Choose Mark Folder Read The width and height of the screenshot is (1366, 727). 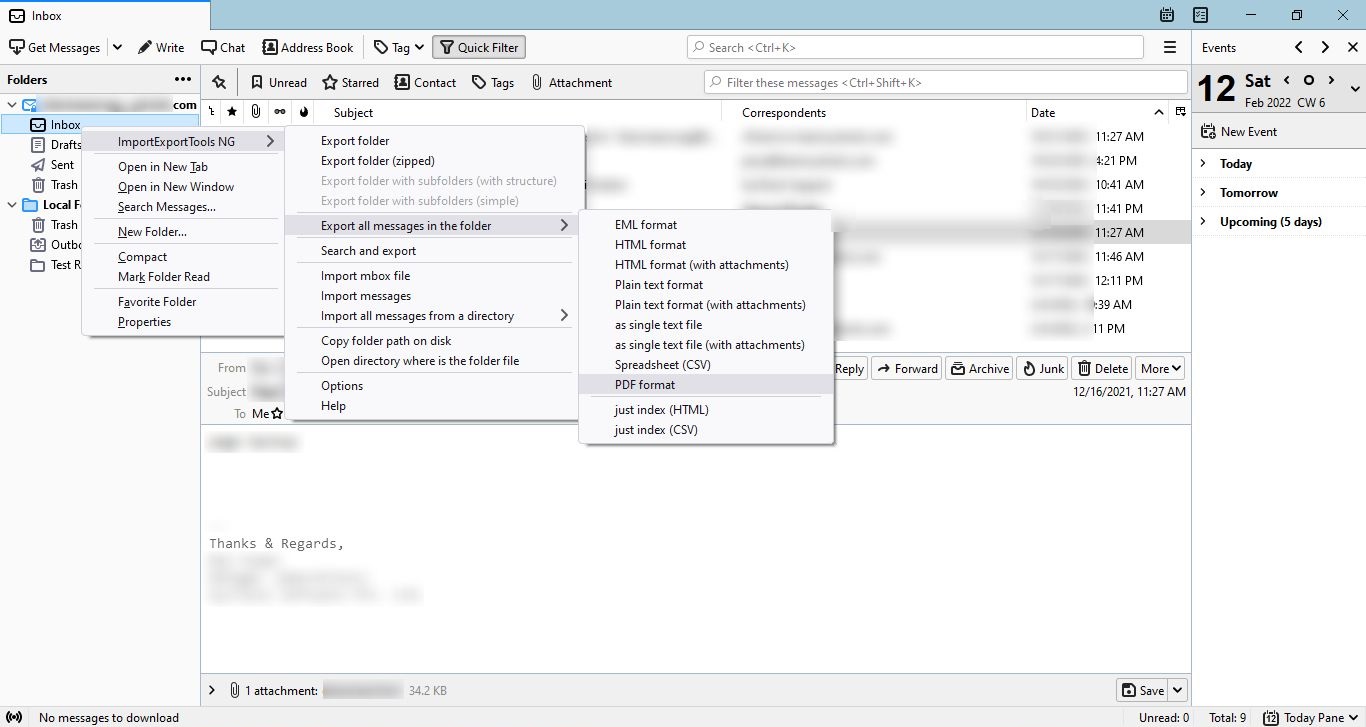click(x=164, y=277)
